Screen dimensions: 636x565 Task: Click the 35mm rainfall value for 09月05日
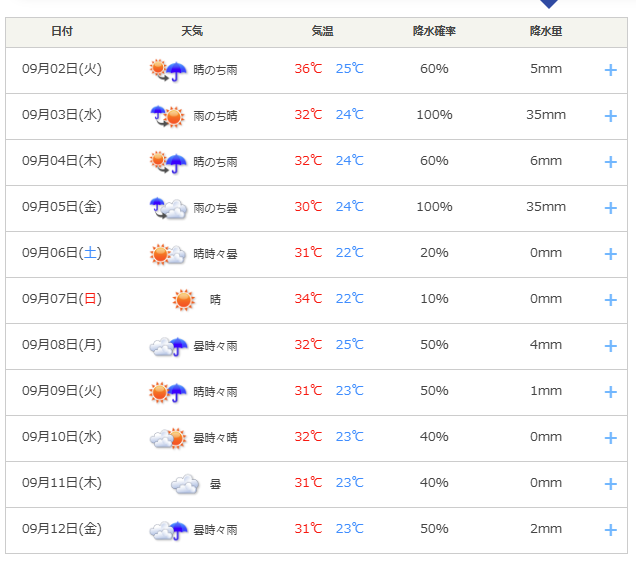(x=546, y=207)
